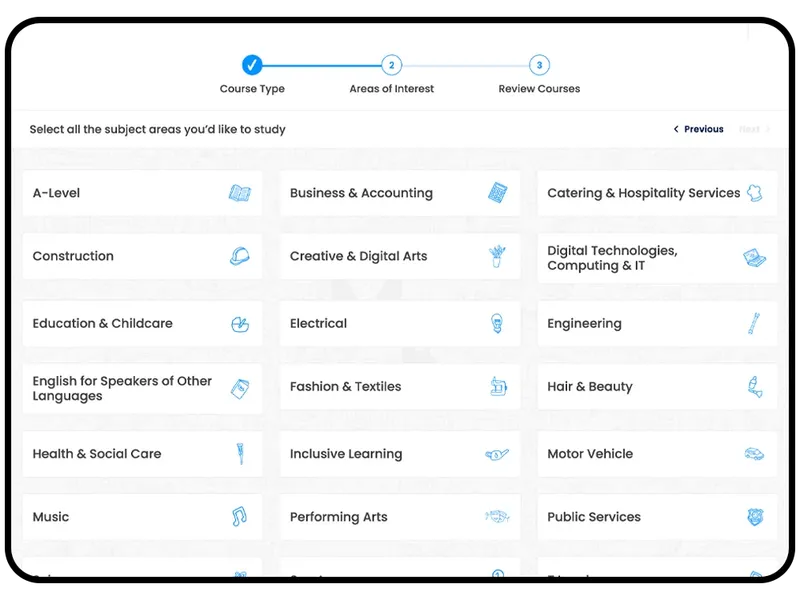
Task: Click the Music notes icon
Action: 239,517
